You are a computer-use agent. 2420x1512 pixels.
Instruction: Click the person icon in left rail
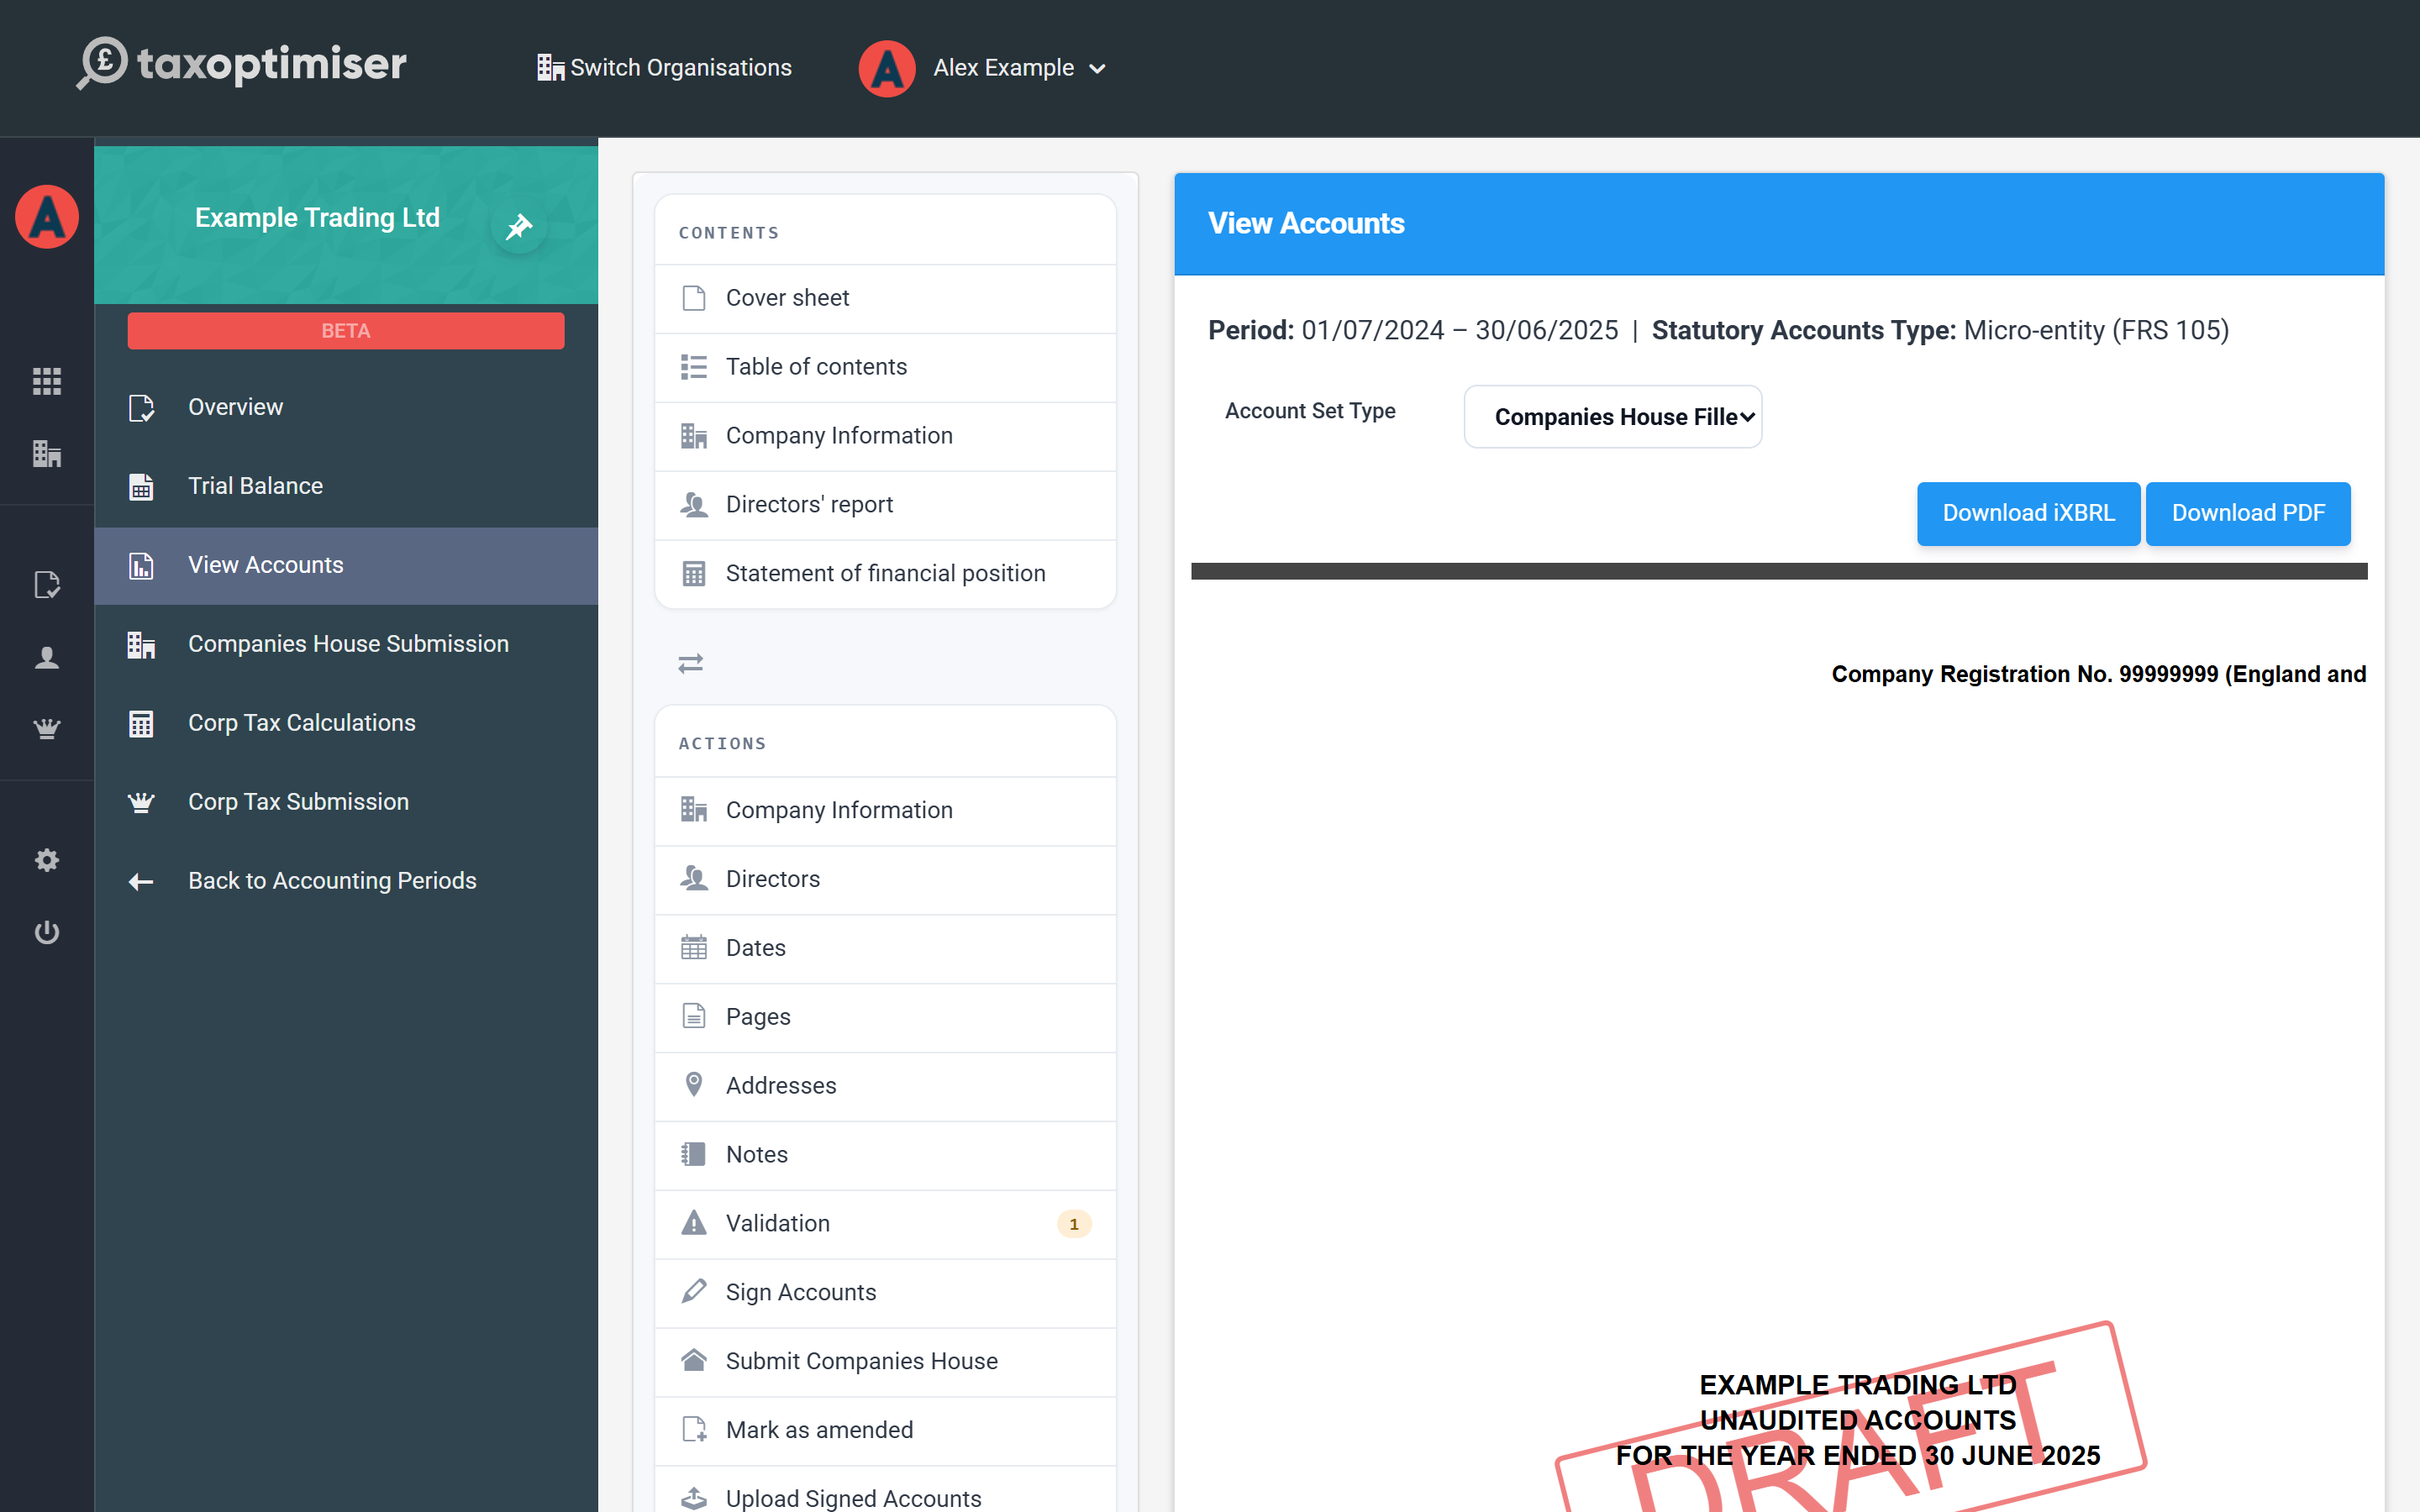(47, 657)
